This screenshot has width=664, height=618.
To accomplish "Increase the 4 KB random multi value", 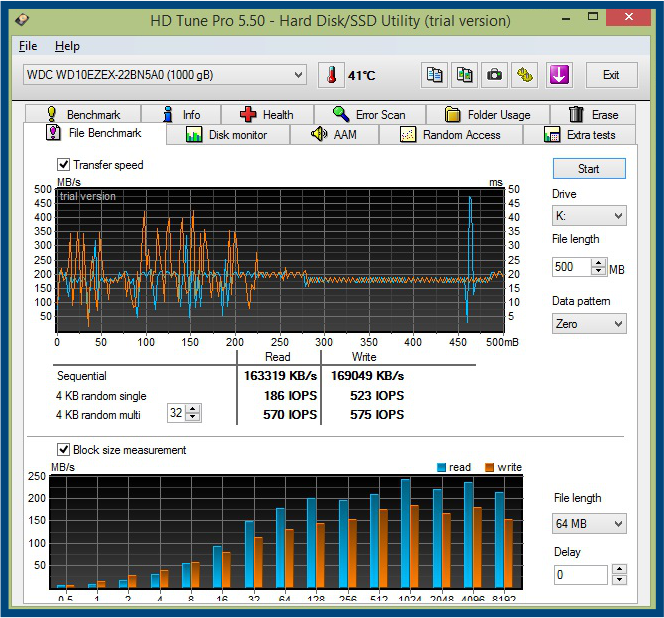I will pyautogui.click(x=193, y=409).
